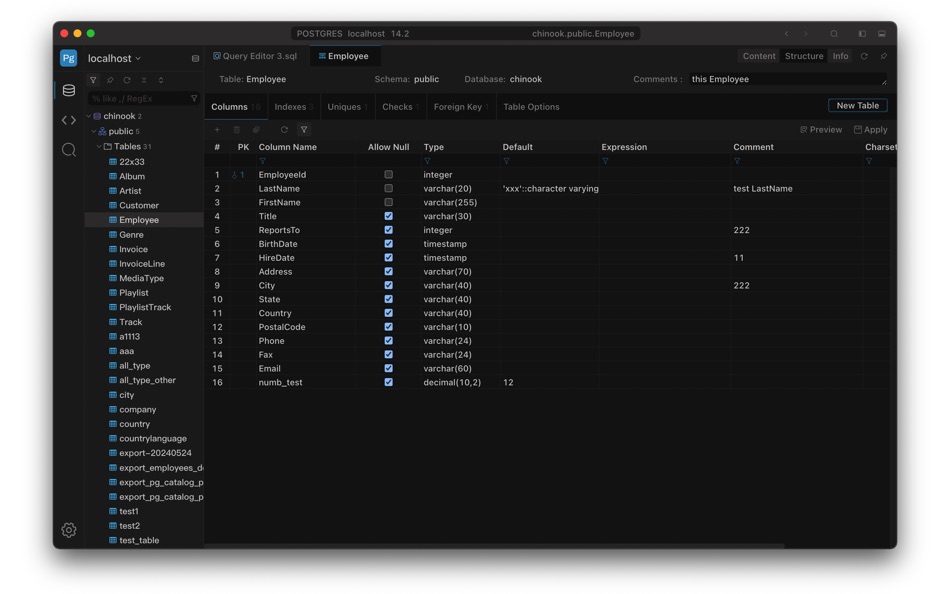Switch to Content view
This screenshot has width=950, height=594.
(759, 56)
